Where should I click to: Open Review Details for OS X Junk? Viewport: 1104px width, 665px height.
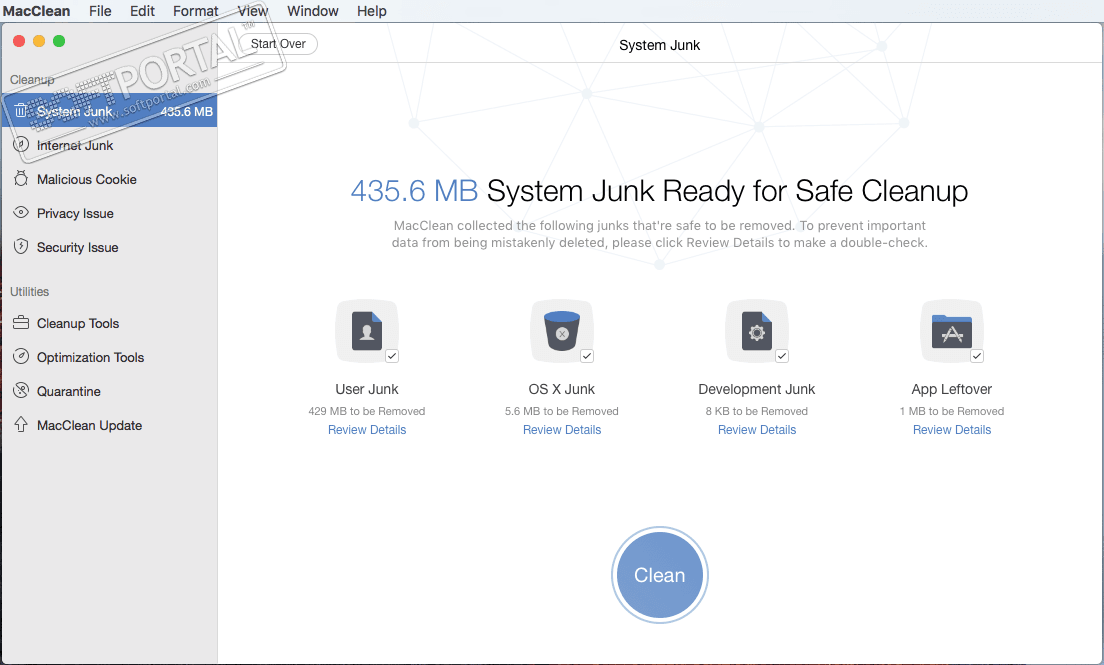coord(562,430)
